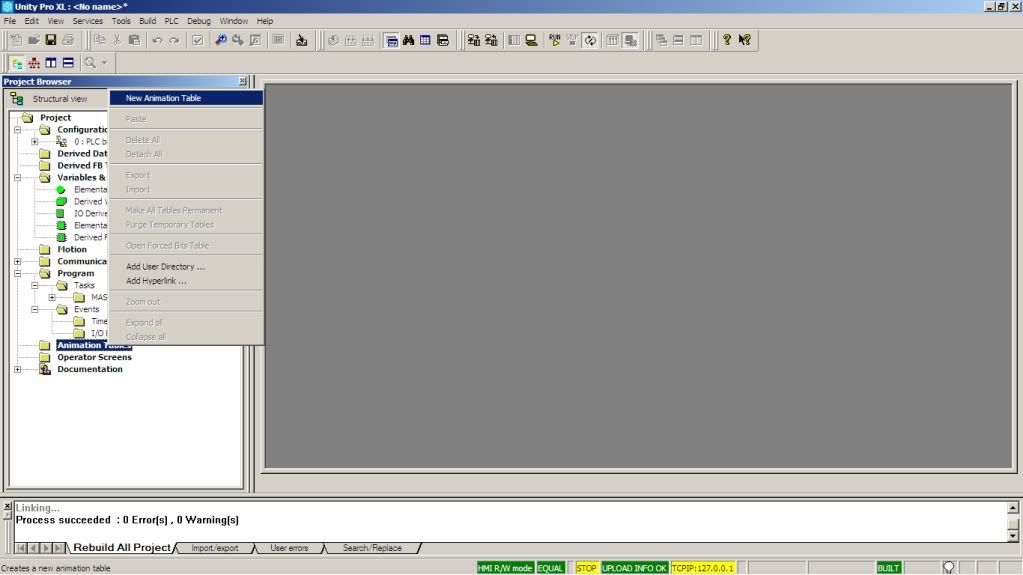Click the RUN PLC icon
Image resolution: width=1023 pixels, height=575 pixels.
point(555,40)
